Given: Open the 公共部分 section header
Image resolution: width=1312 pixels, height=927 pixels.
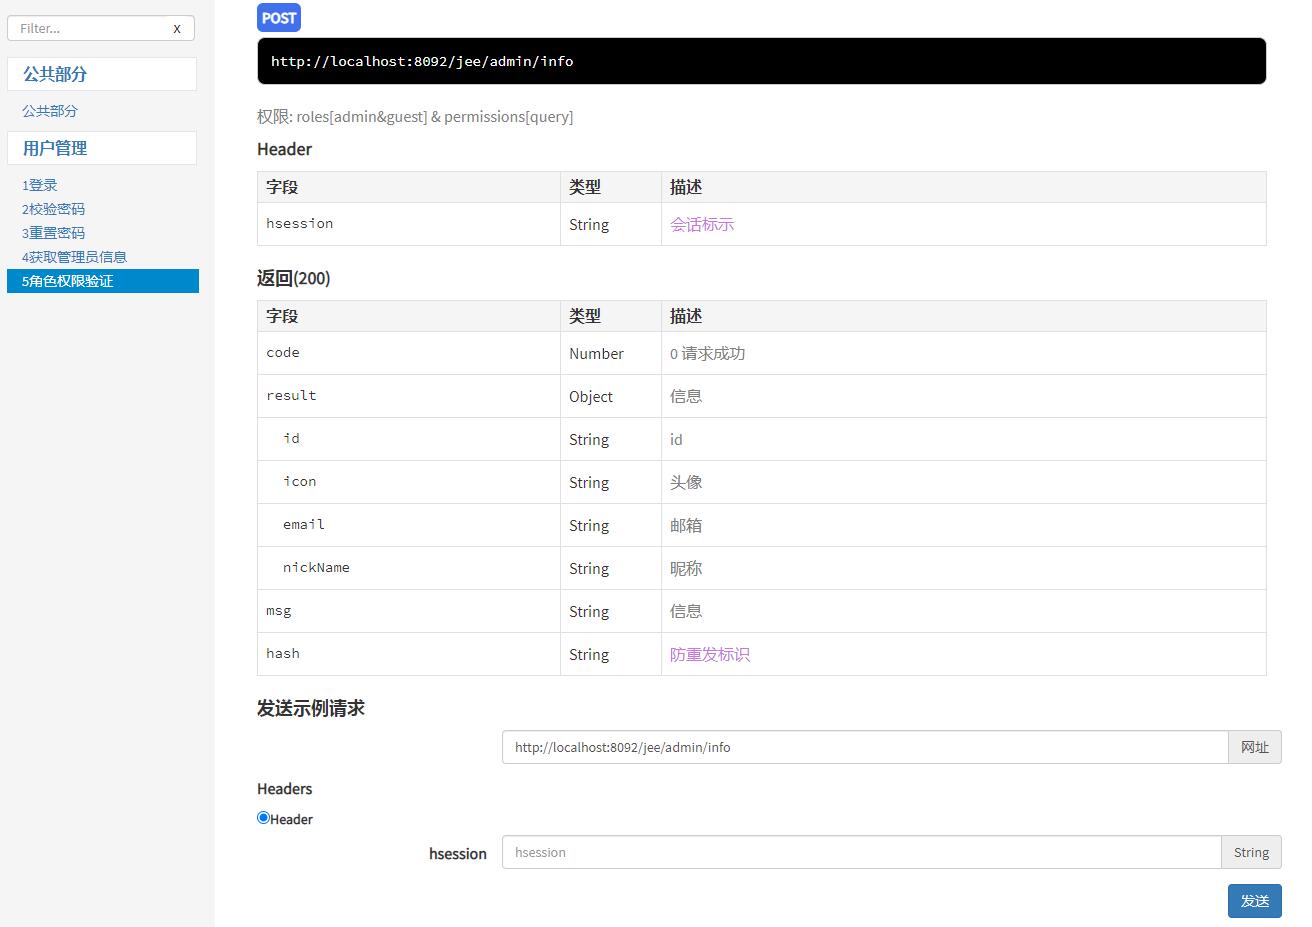Looking at the screenshot, I should coord(102,74).
